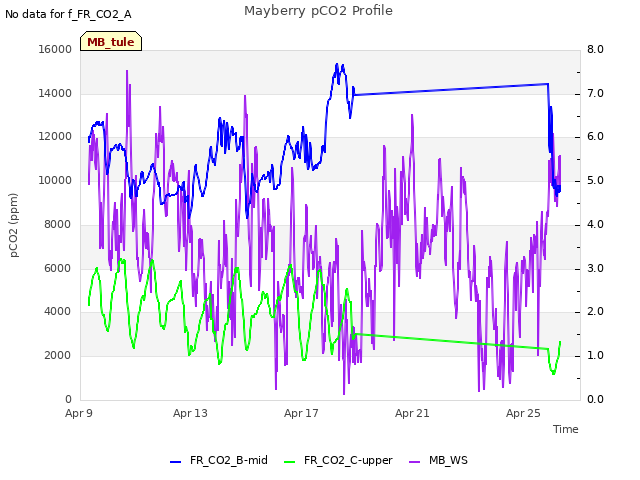Click the MB_tule site label
640x480 pixels.
[x=111, y=42]
